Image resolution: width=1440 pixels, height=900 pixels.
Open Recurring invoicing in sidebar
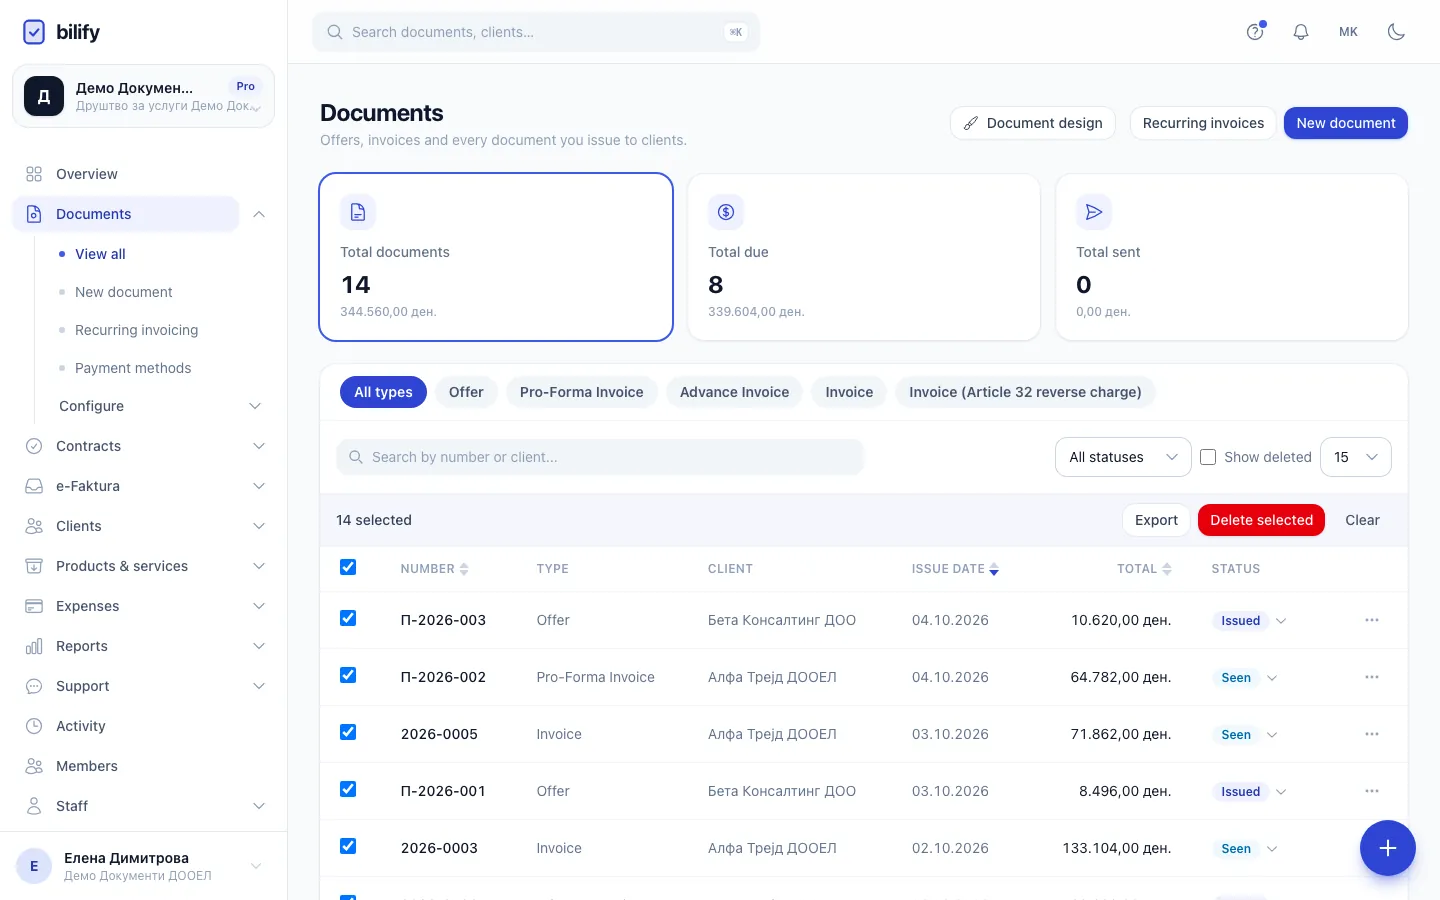[136, 330]
